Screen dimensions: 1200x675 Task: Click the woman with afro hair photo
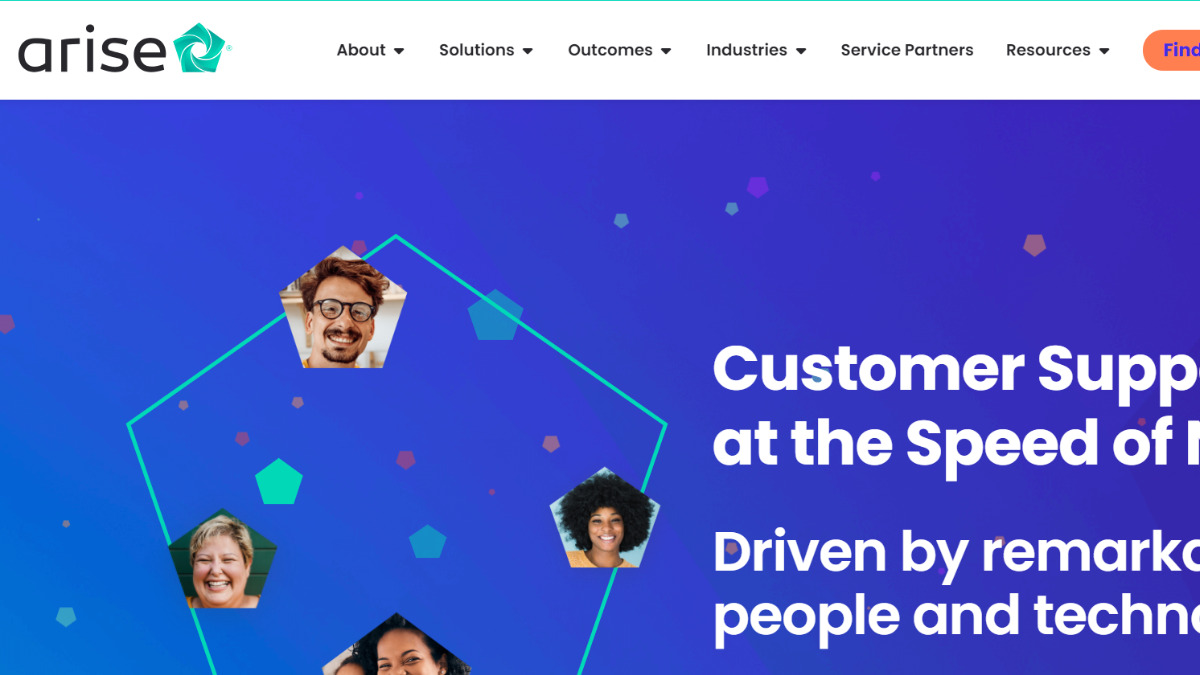coord(605,519)
